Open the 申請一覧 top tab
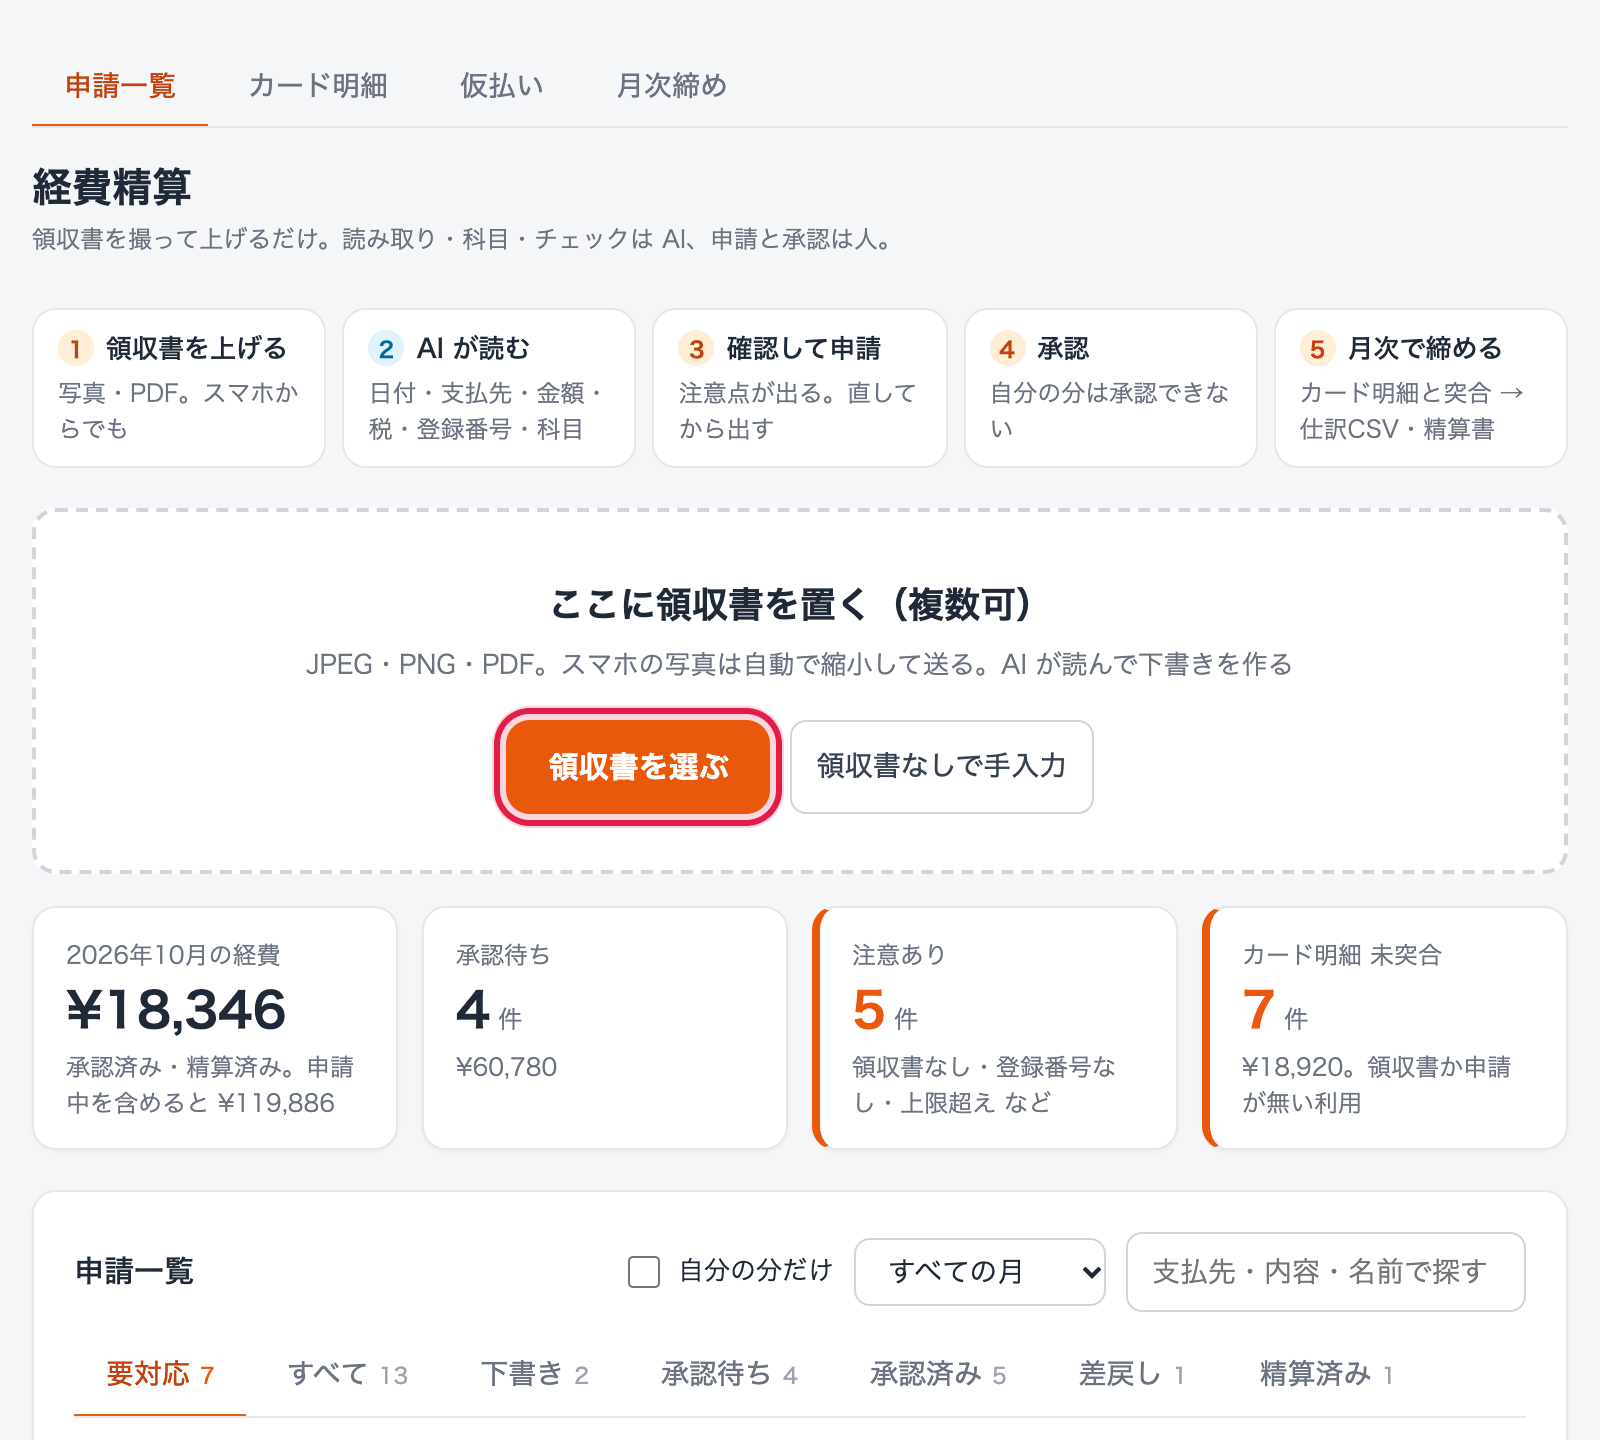This screenshot has height=1440, width=1600. point(120,86)
